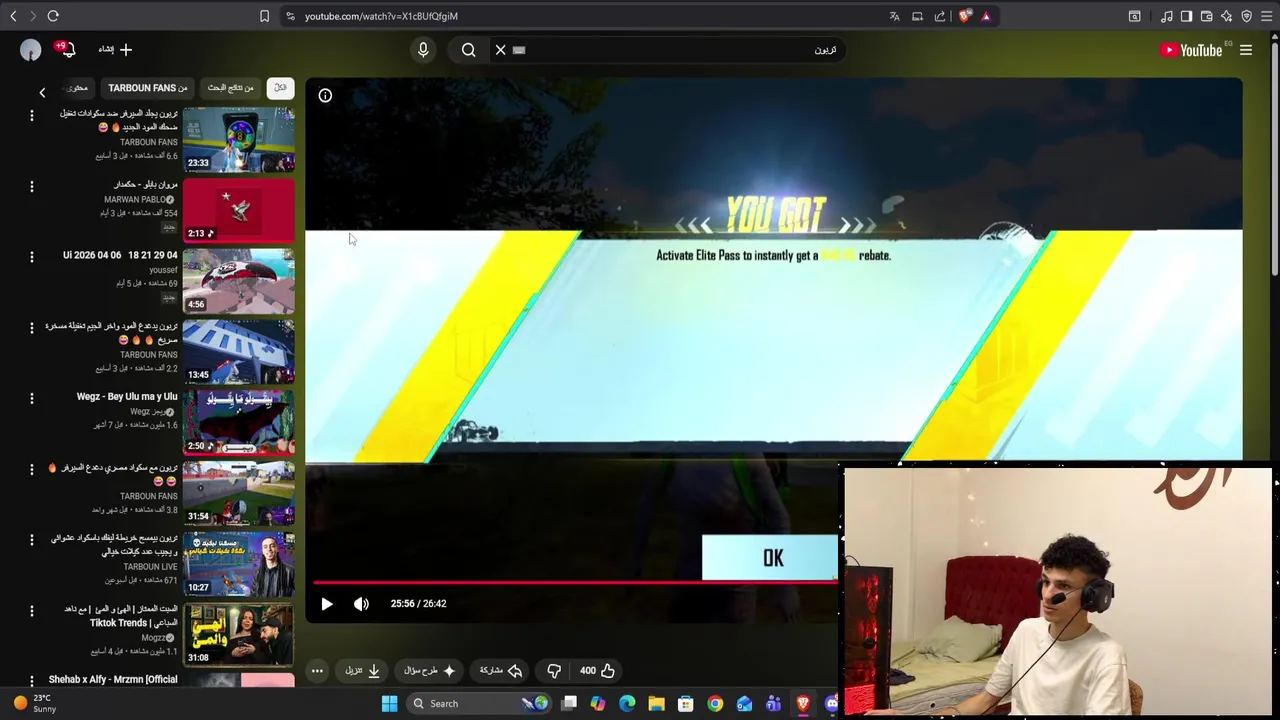Seek on the red video progress bar

tap(575, 582)
